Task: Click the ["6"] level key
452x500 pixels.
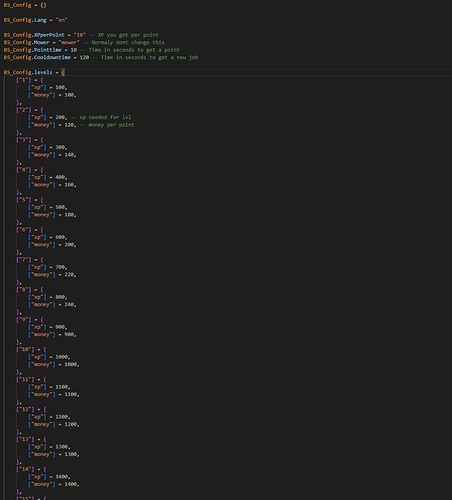Action: pos(24,230)
